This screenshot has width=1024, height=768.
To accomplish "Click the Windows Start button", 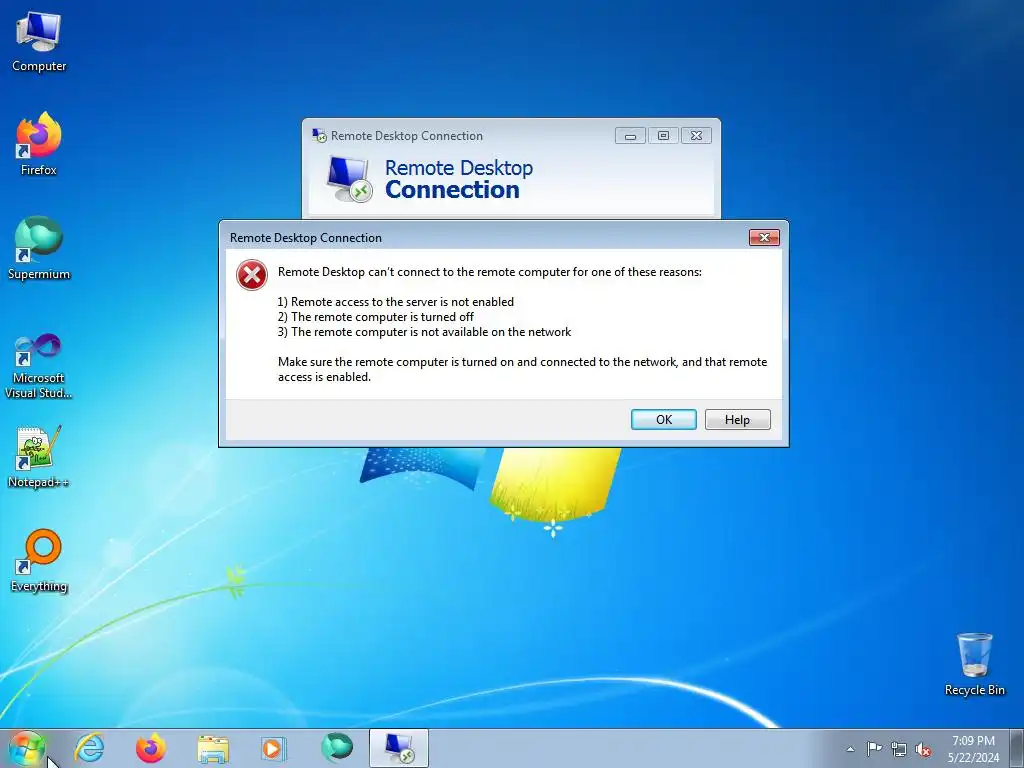I will 26,748.
